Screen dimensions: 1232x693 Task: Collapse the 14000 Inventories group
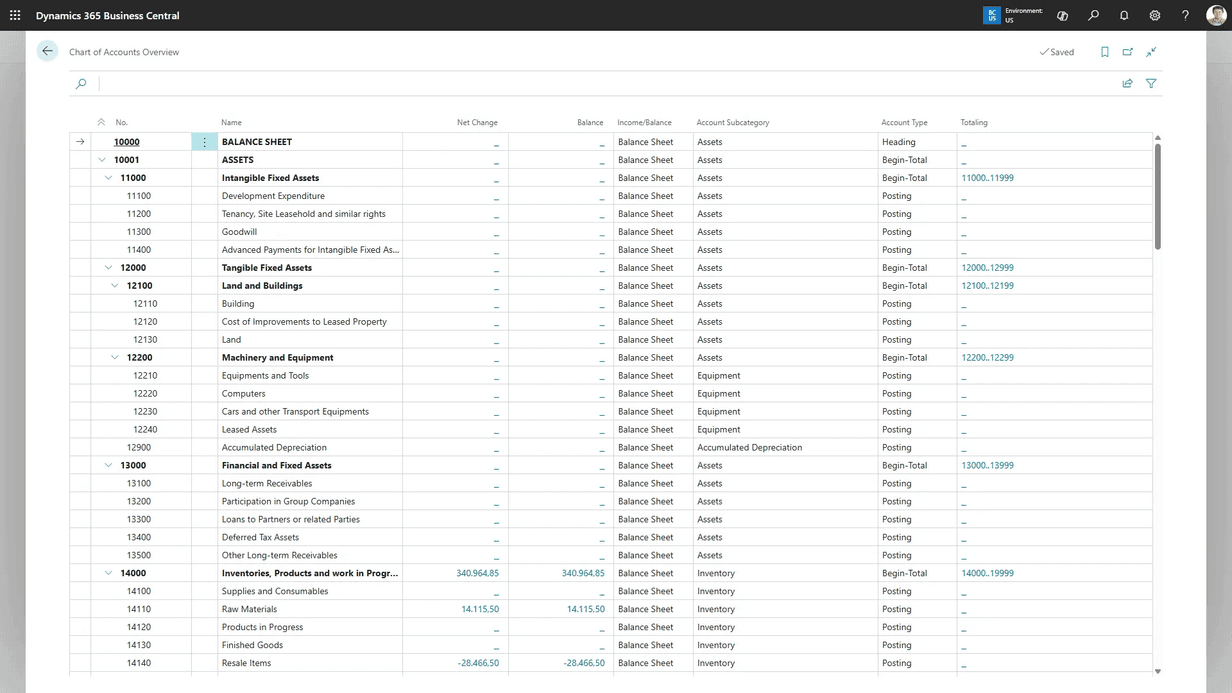click(108, 574)
